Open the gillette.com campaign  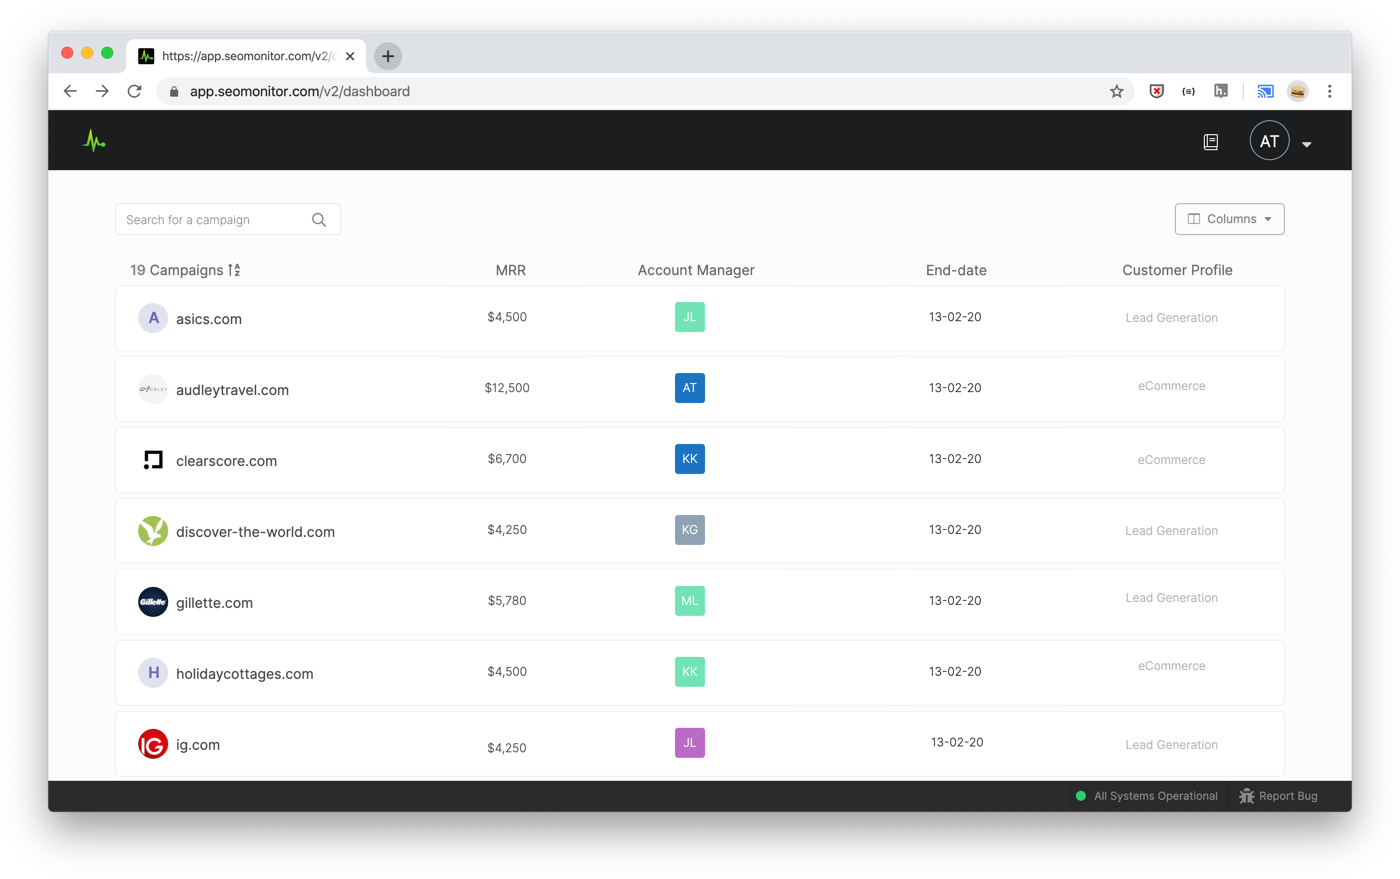pos(214,603)
